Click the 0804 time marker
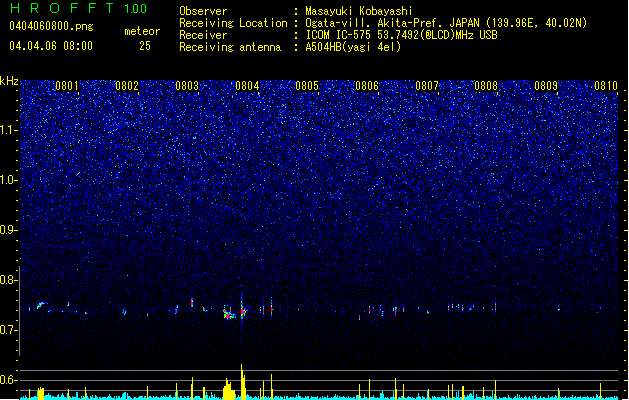The image size is (629, 400). click(247, 86)
